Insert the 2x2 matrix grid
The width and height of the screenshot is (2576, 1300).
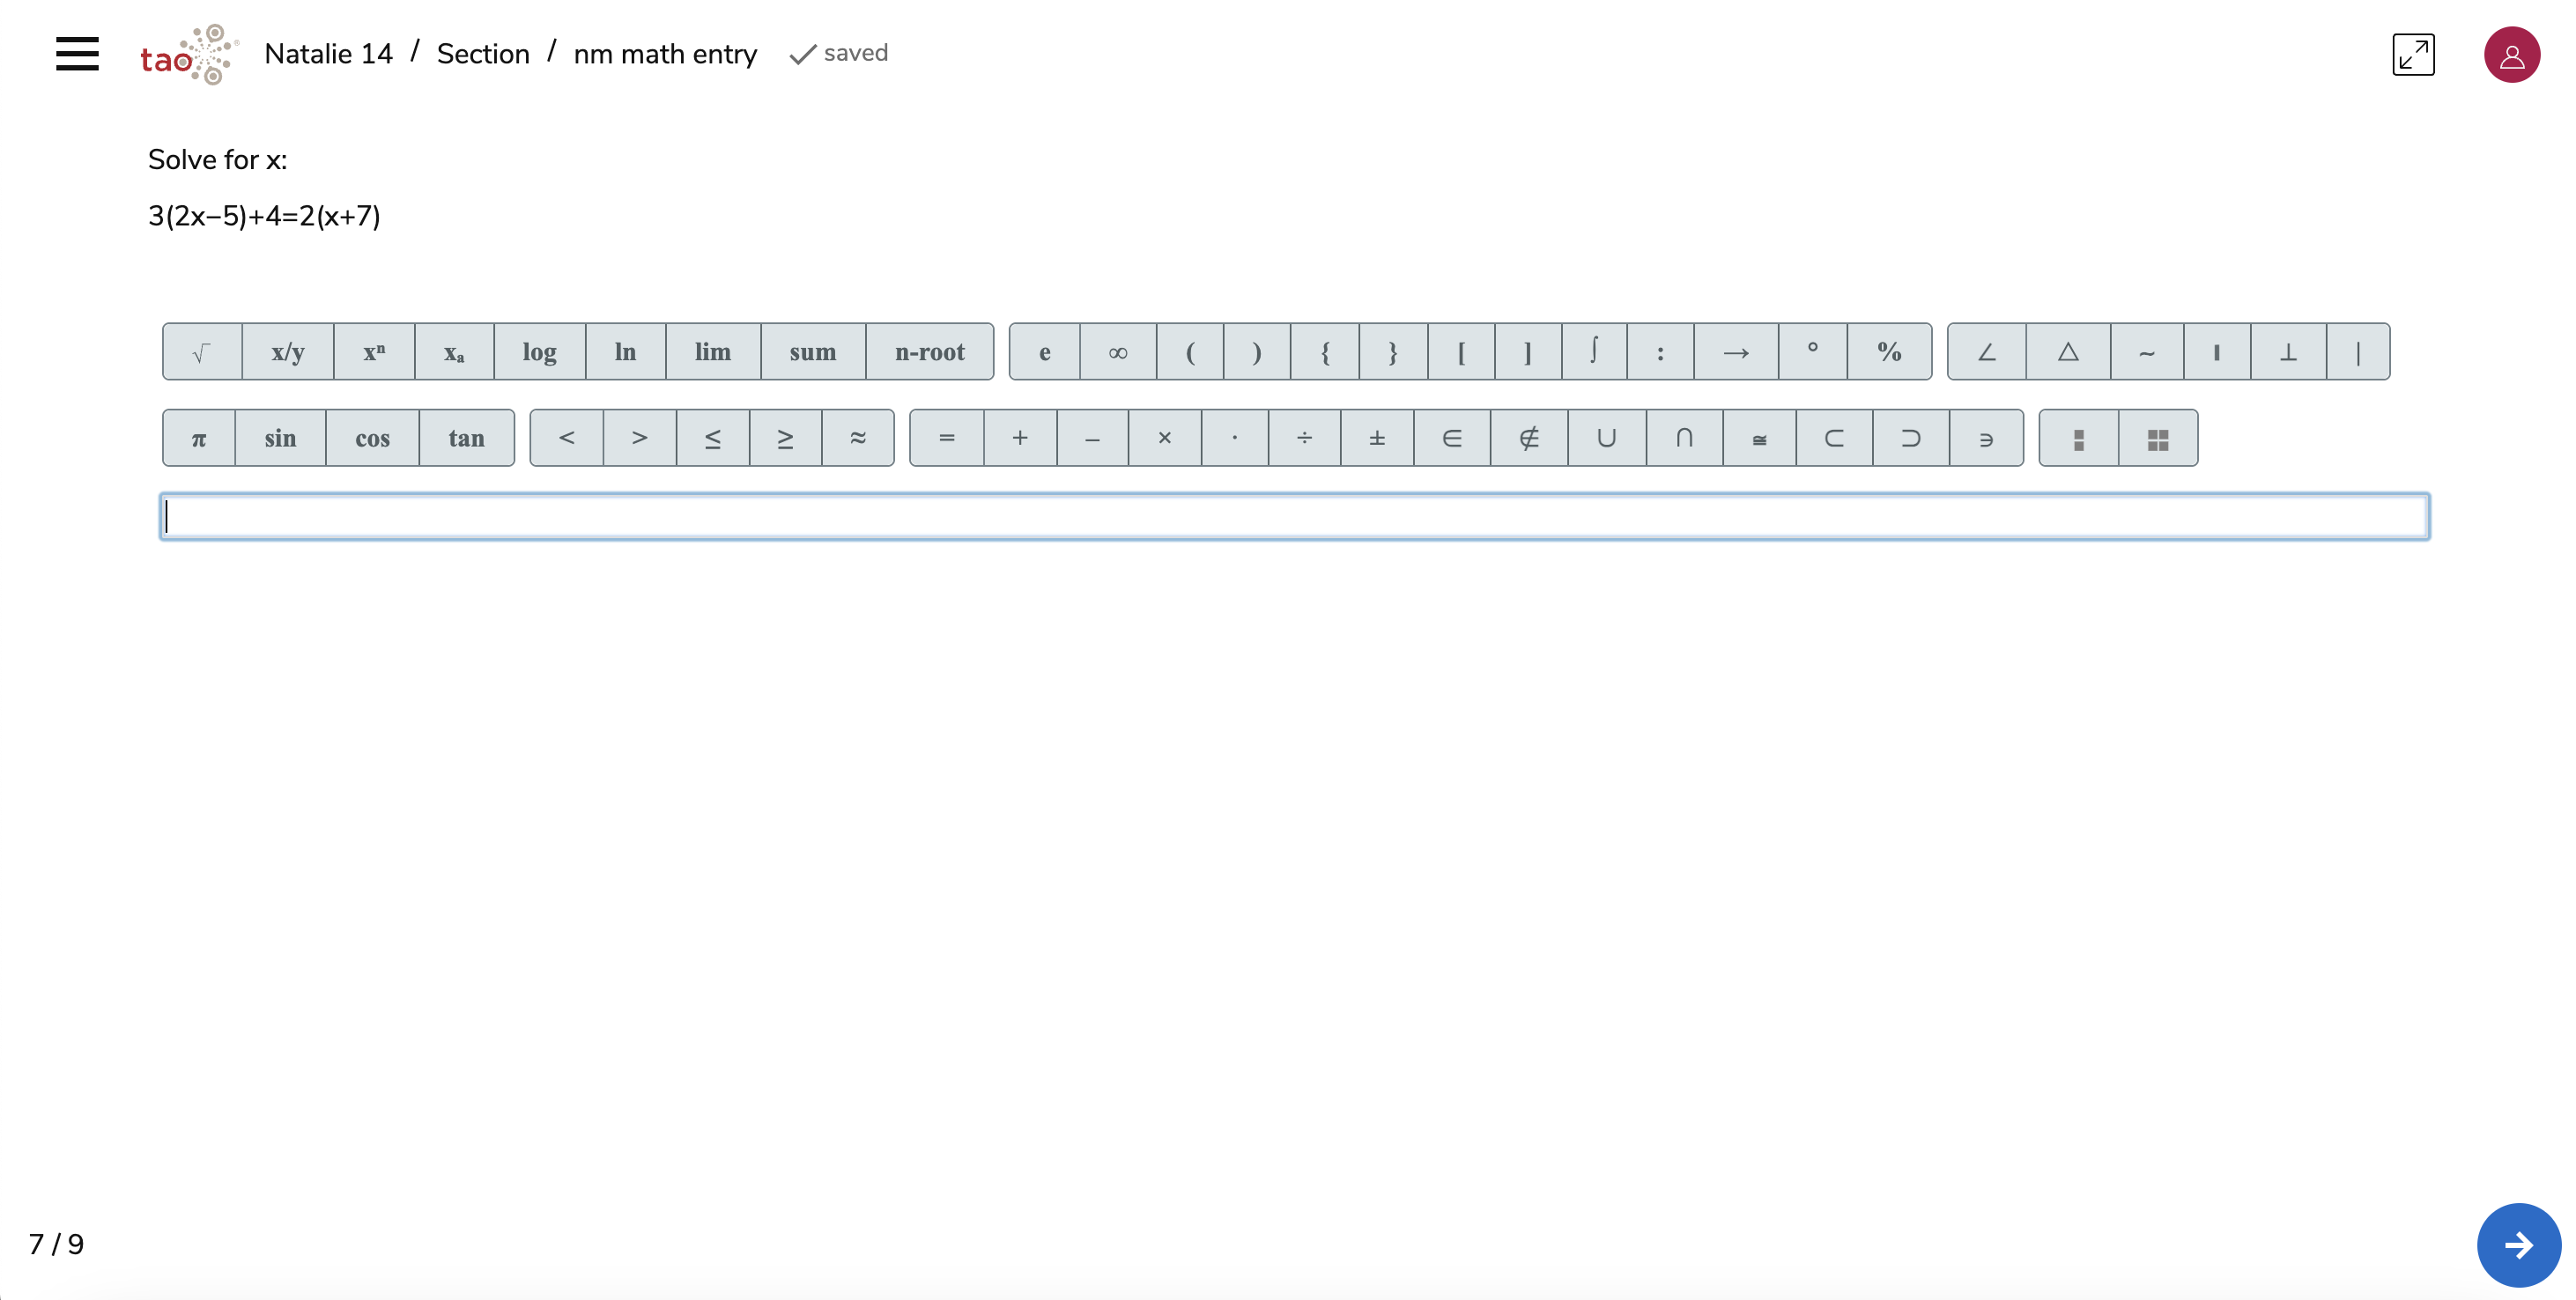pos(2157,439)
